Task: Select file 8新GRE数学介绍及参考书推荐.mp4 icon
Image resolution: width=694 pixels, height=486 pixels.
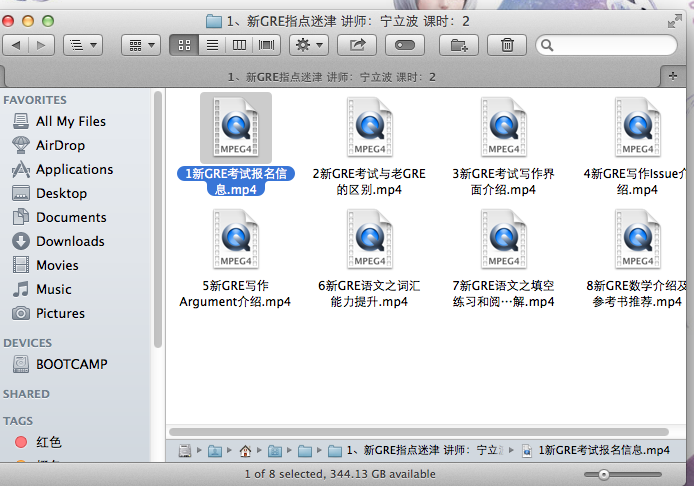Action: [x=637, y=239]
